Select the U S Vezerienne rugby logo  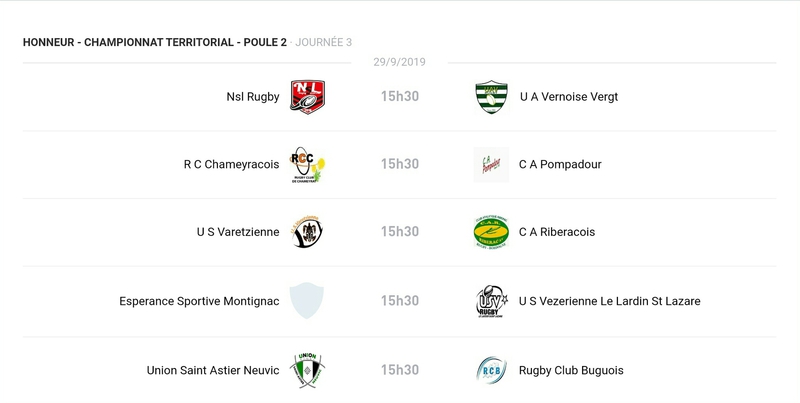[x=491, y=301]
